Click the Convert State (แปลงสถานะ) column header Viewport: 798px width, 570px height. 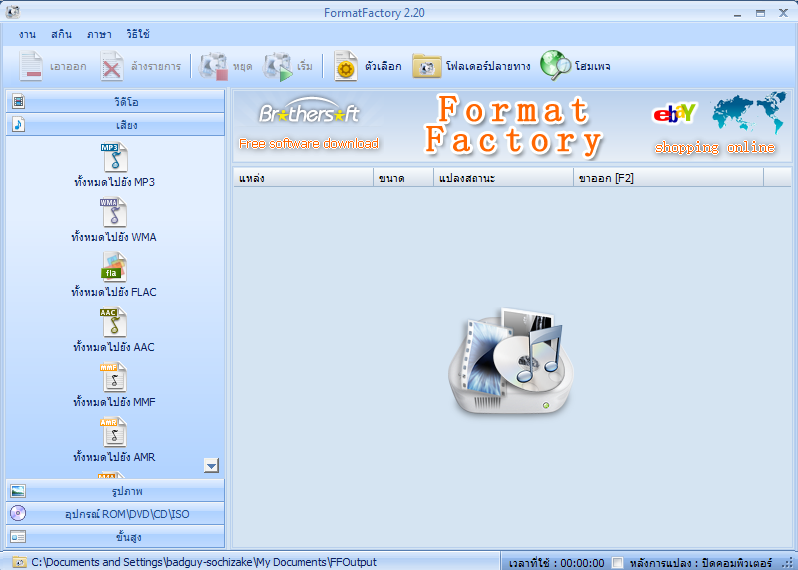tap(503, 178)
